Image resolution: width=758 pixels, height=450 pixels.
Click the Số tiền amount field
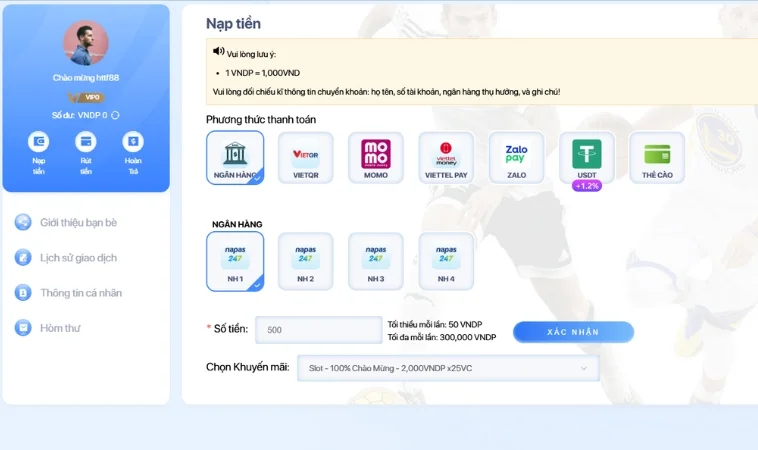point(318,331)
